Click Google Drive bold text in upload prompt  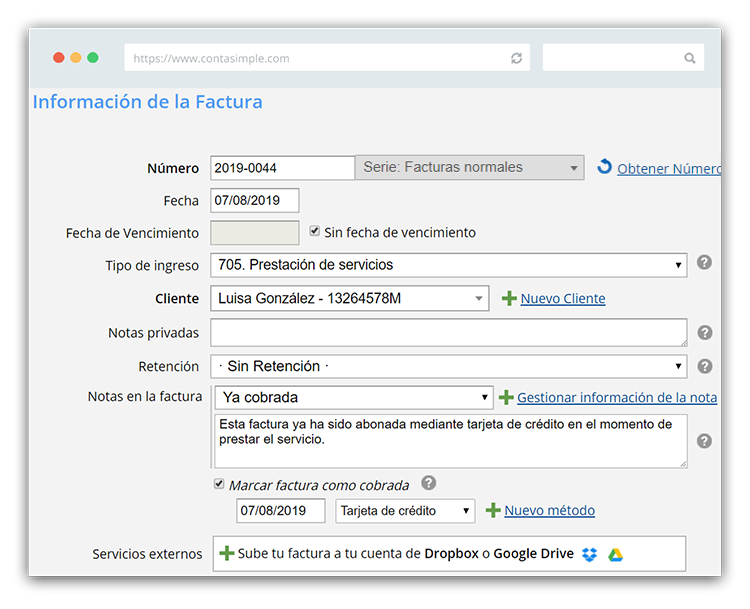(533, 554)
